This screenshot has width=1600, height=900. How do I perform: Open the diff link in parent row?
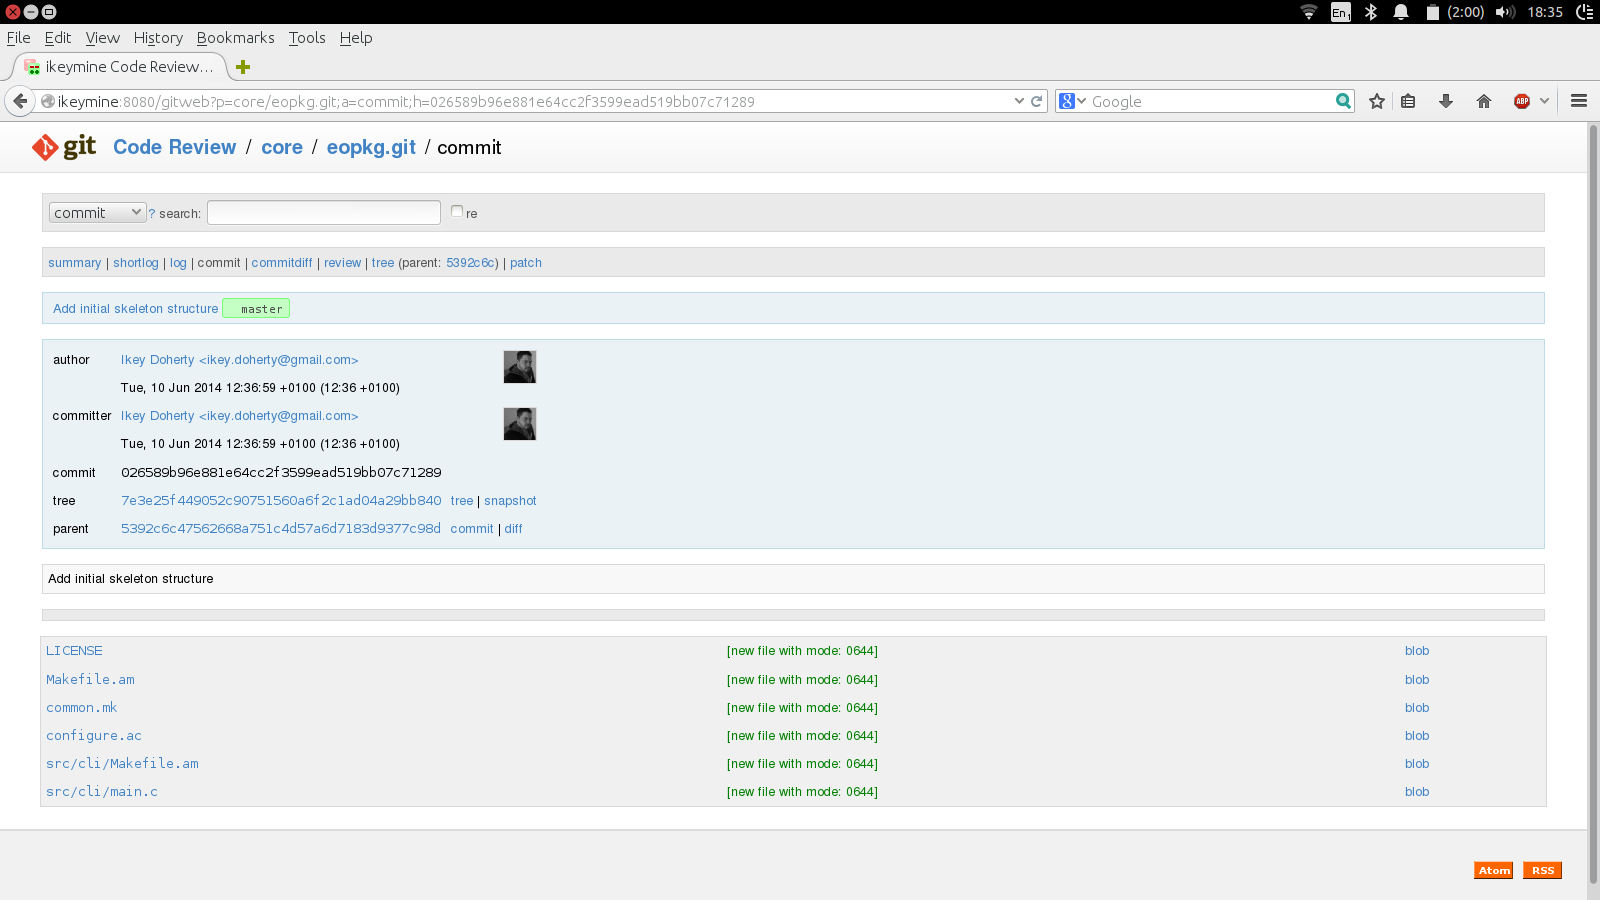coord(513,529)
